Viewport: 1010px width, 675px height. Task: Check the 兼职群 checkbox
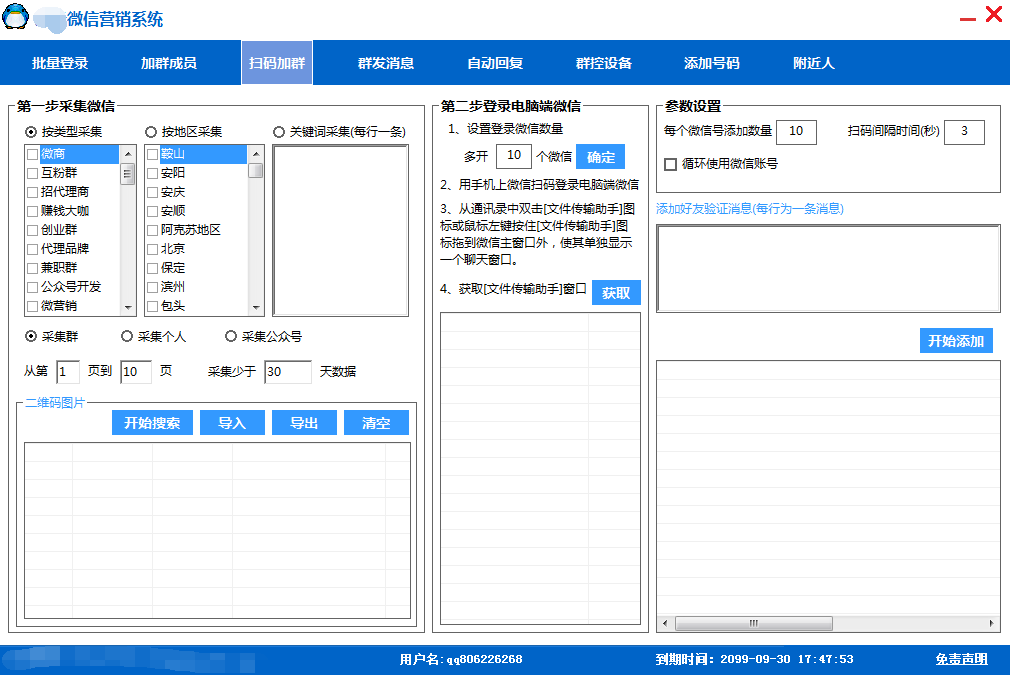point(33,269)
